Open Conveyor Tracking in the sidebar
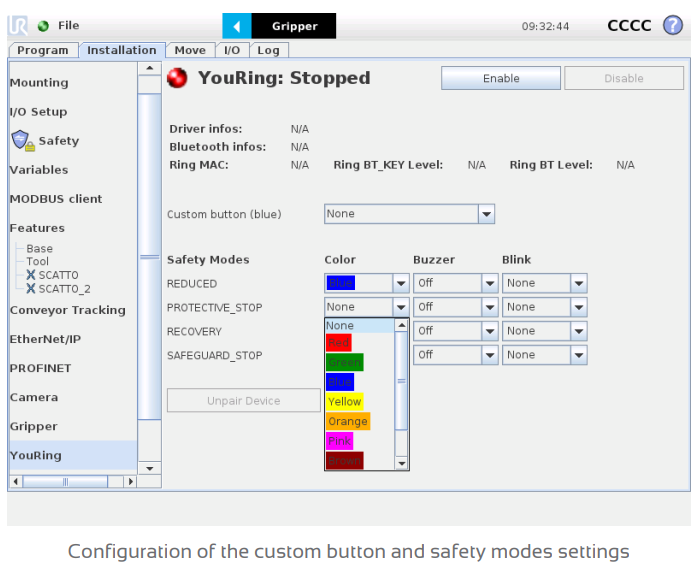 tap(68, 310)
